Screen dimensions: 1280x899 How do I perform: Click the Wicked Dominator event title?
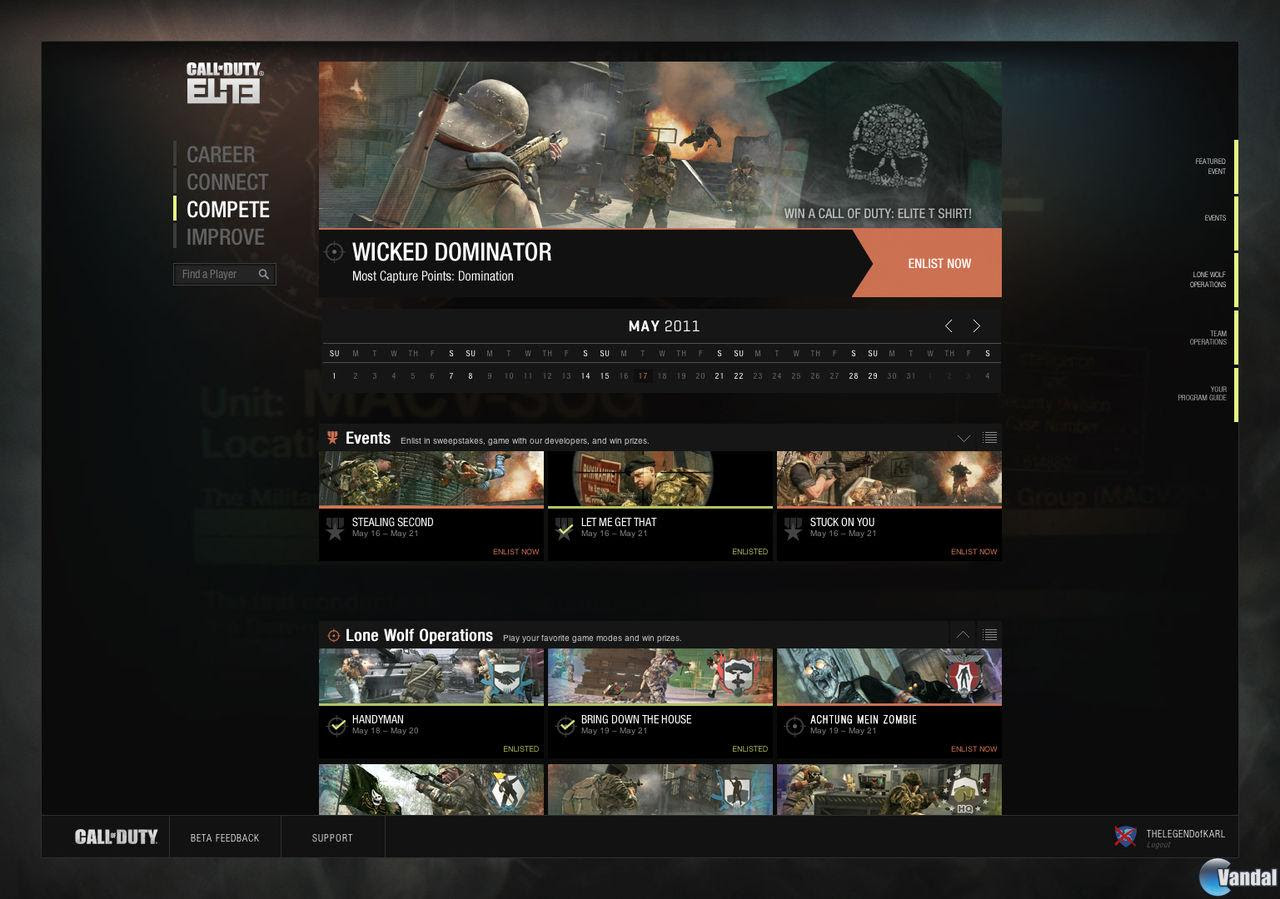(452, 252)
